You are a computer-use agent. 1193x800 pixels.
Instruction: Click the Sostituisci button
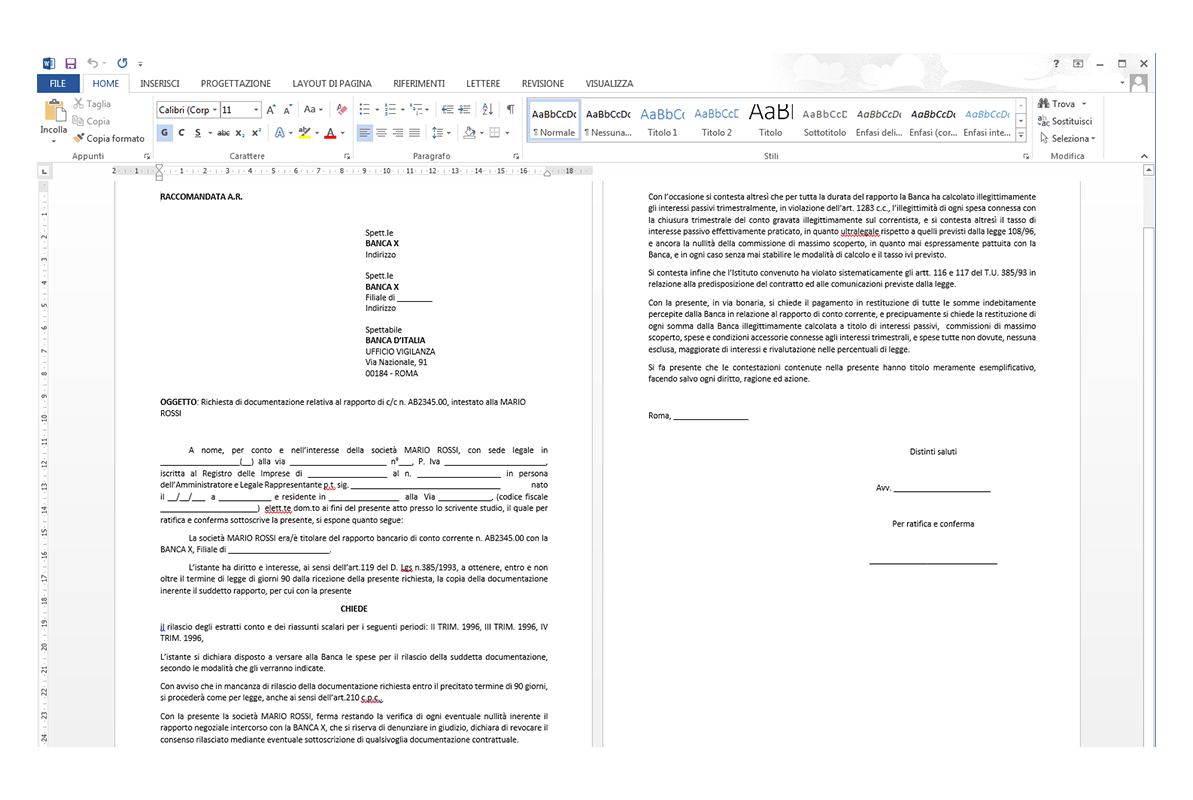point(1065,121)
